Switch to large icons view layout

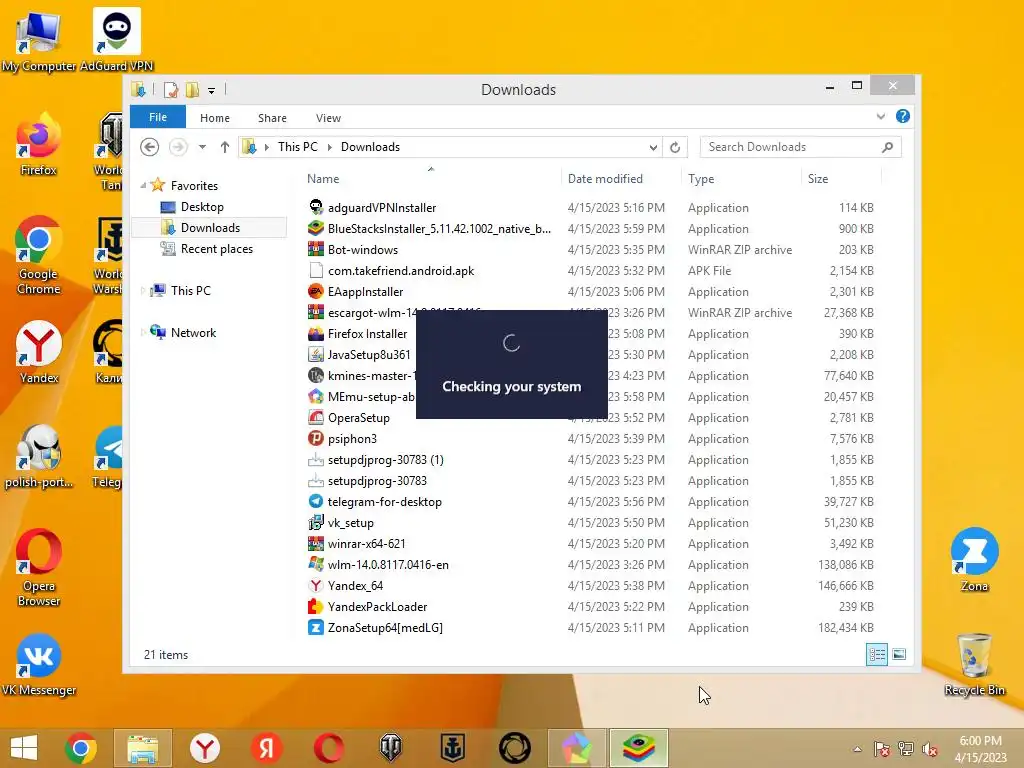tap(899, 654)
